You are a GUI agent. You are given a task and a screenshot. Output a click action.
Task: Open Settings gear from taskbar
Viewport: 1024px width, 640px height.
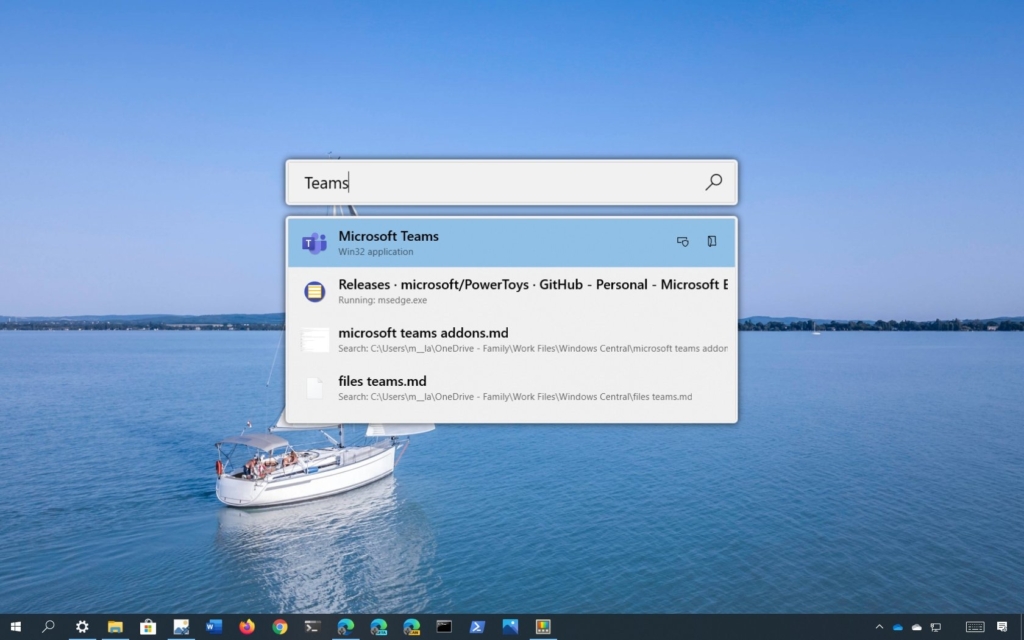point(82,627)
